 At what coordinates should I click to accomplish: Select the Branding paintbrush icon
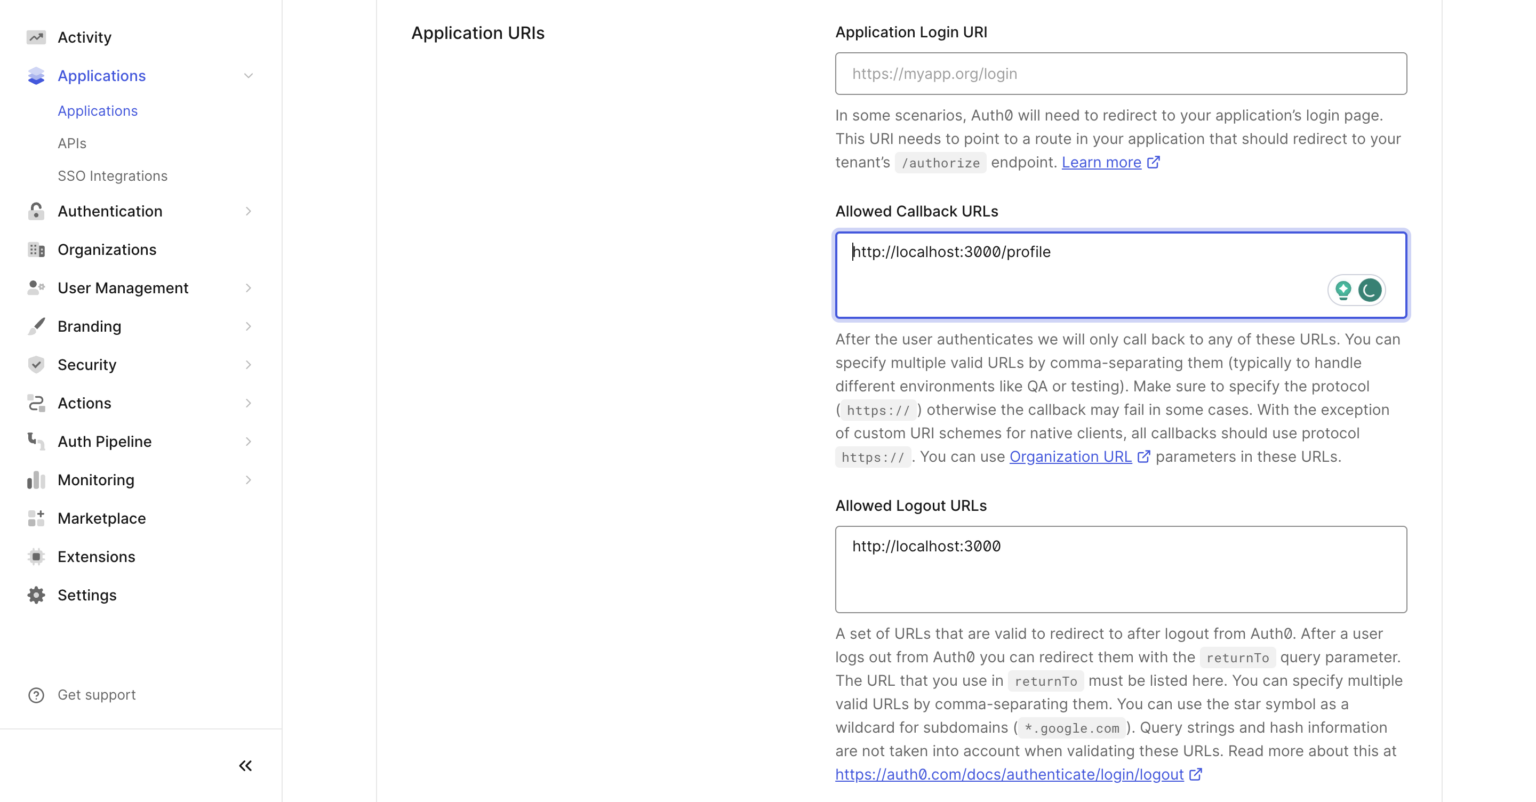(x=36, y=326)
